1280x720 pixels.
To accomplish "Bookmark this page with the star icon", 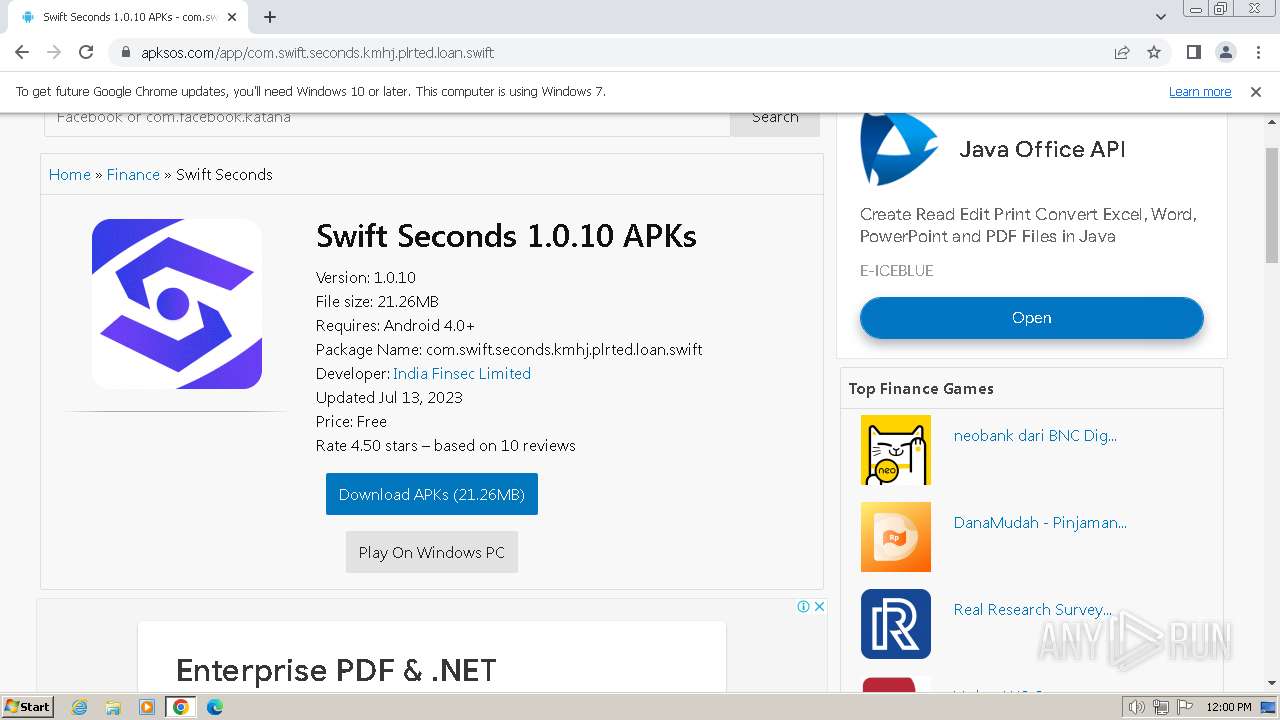I will click(1154, 52).
